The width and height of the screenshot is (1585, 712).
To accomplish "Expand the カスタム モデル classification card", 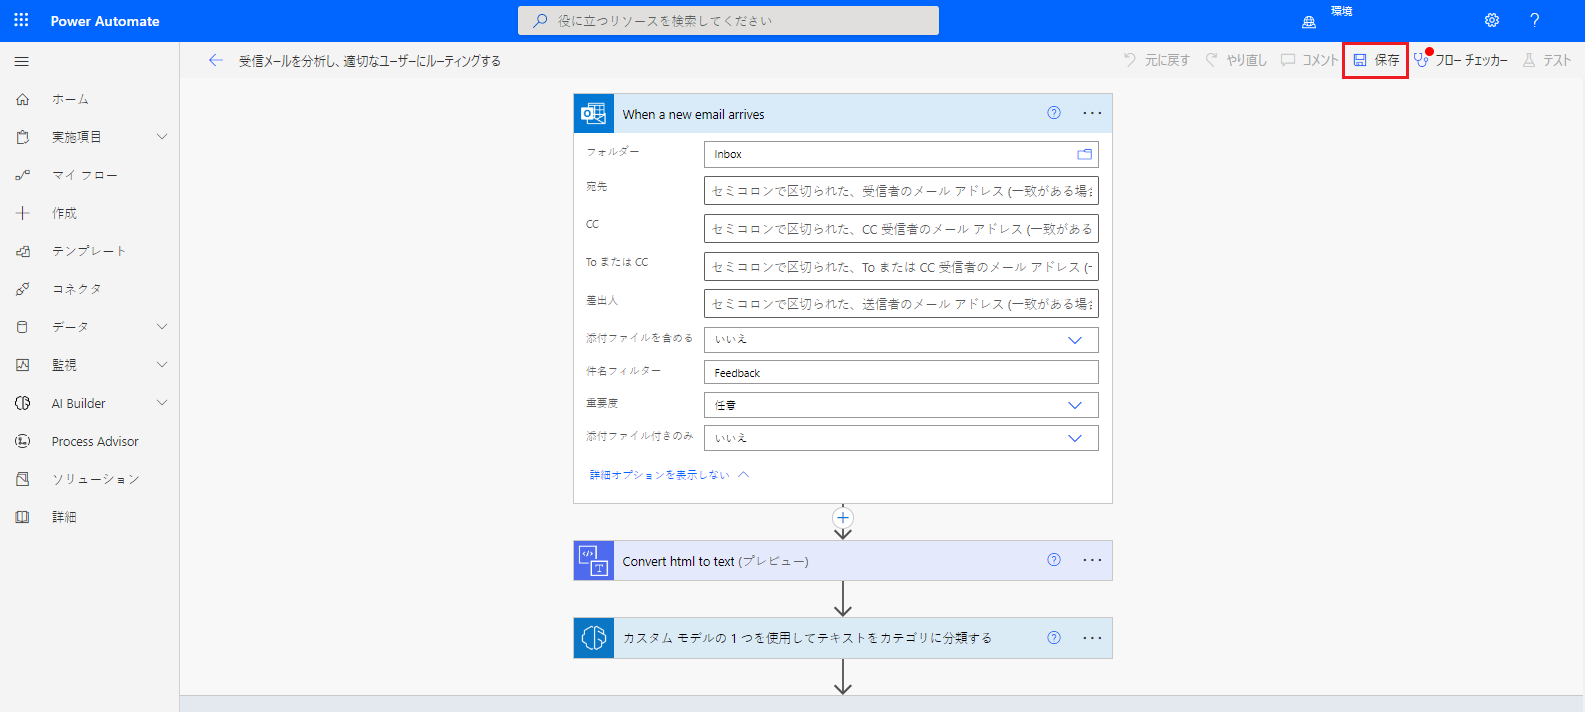I will click(x=843, y=638).
